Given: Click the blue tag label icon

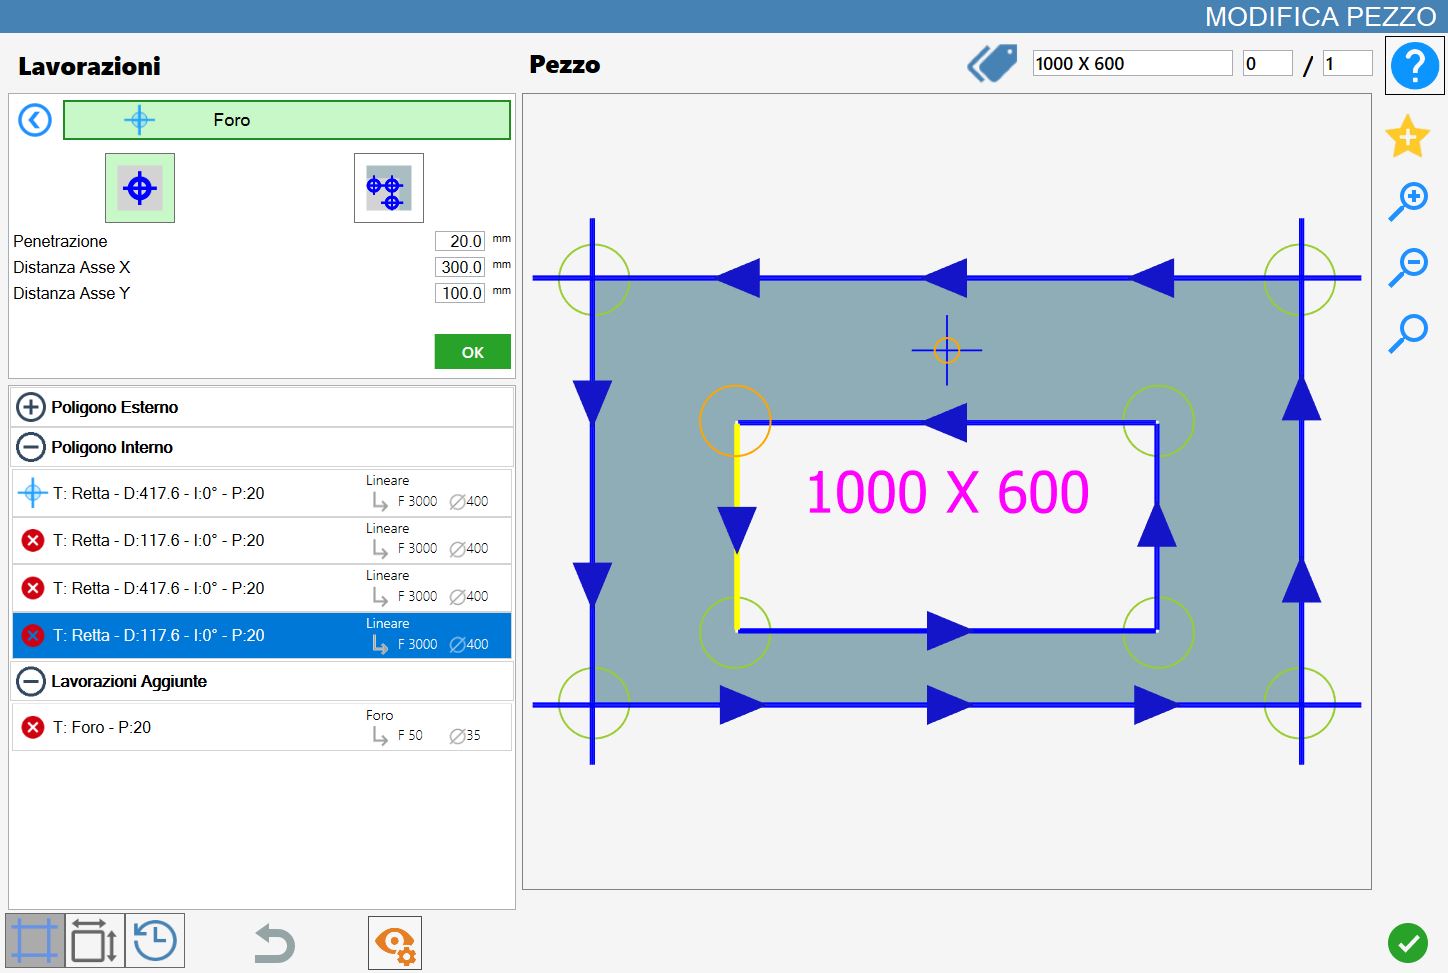Looking at the screenshot, I should point(992,63).
